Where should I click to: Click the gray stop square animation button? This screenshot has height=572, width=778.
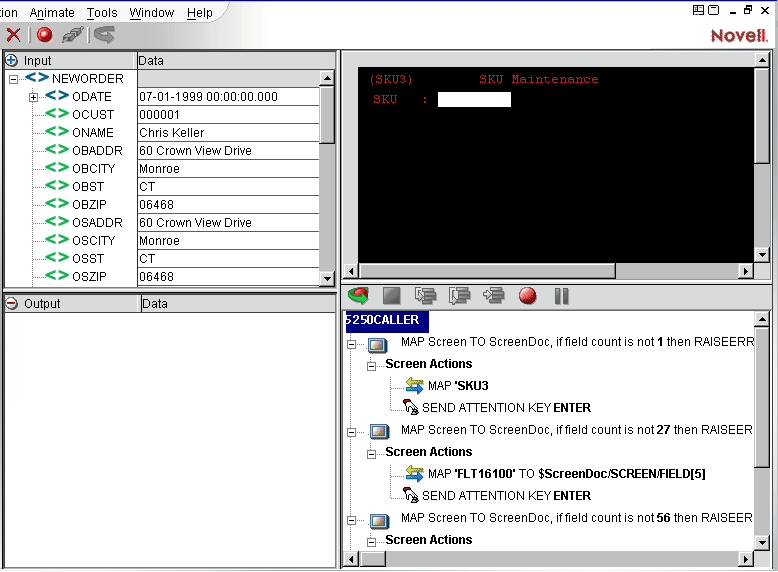pyautogui.click(x=391, y=296)
